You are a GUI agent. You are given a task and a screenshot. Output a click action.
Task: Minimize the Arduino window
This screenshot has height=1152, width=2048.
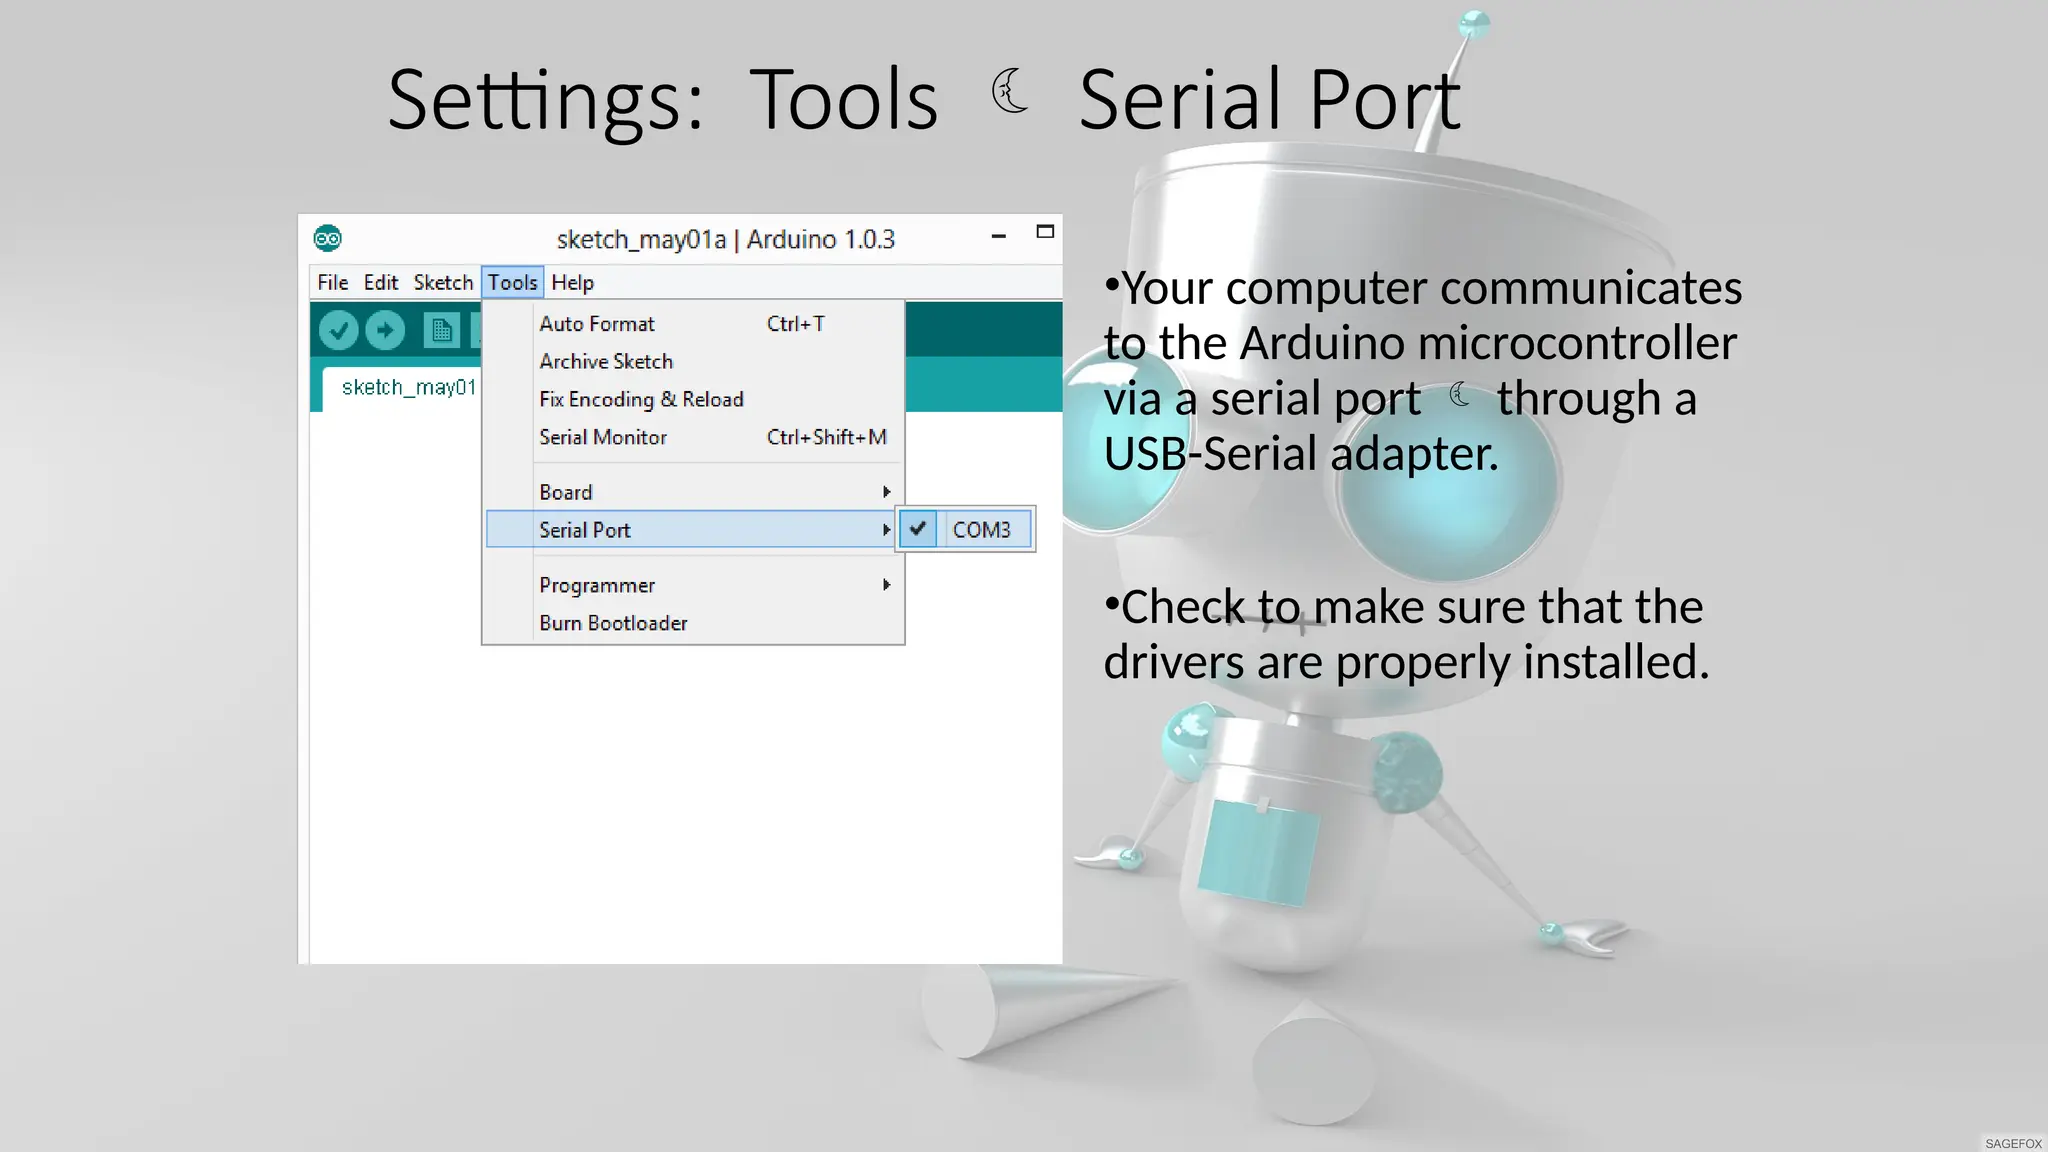click(998, 236)
